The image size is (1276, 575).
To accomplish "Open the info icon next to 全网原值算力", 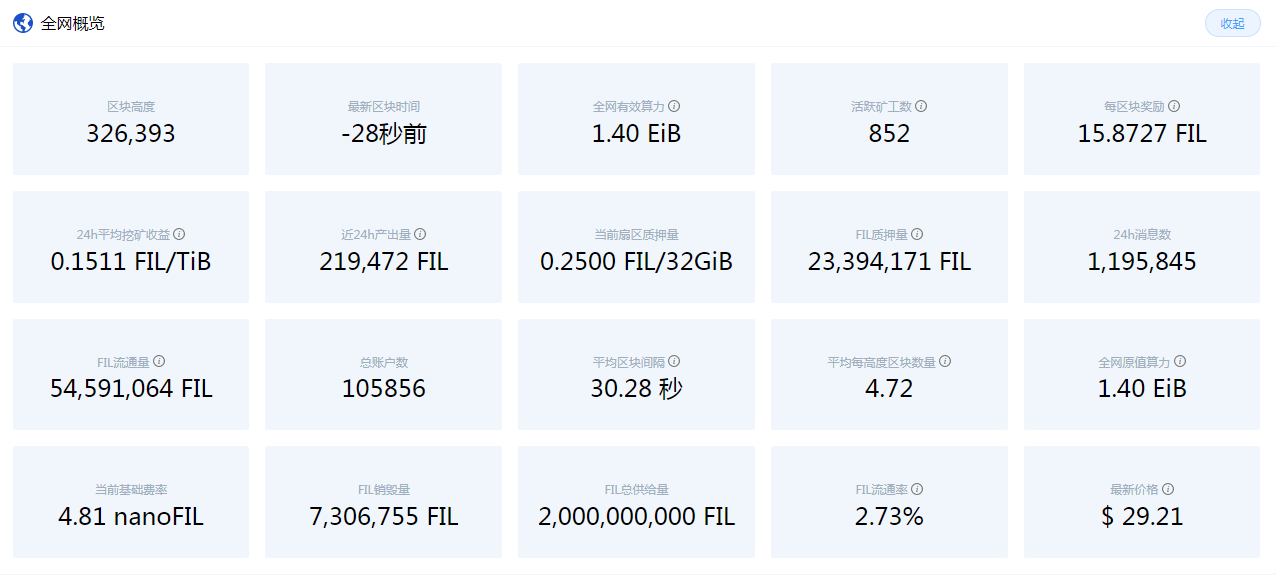I will coord(1180,361).
